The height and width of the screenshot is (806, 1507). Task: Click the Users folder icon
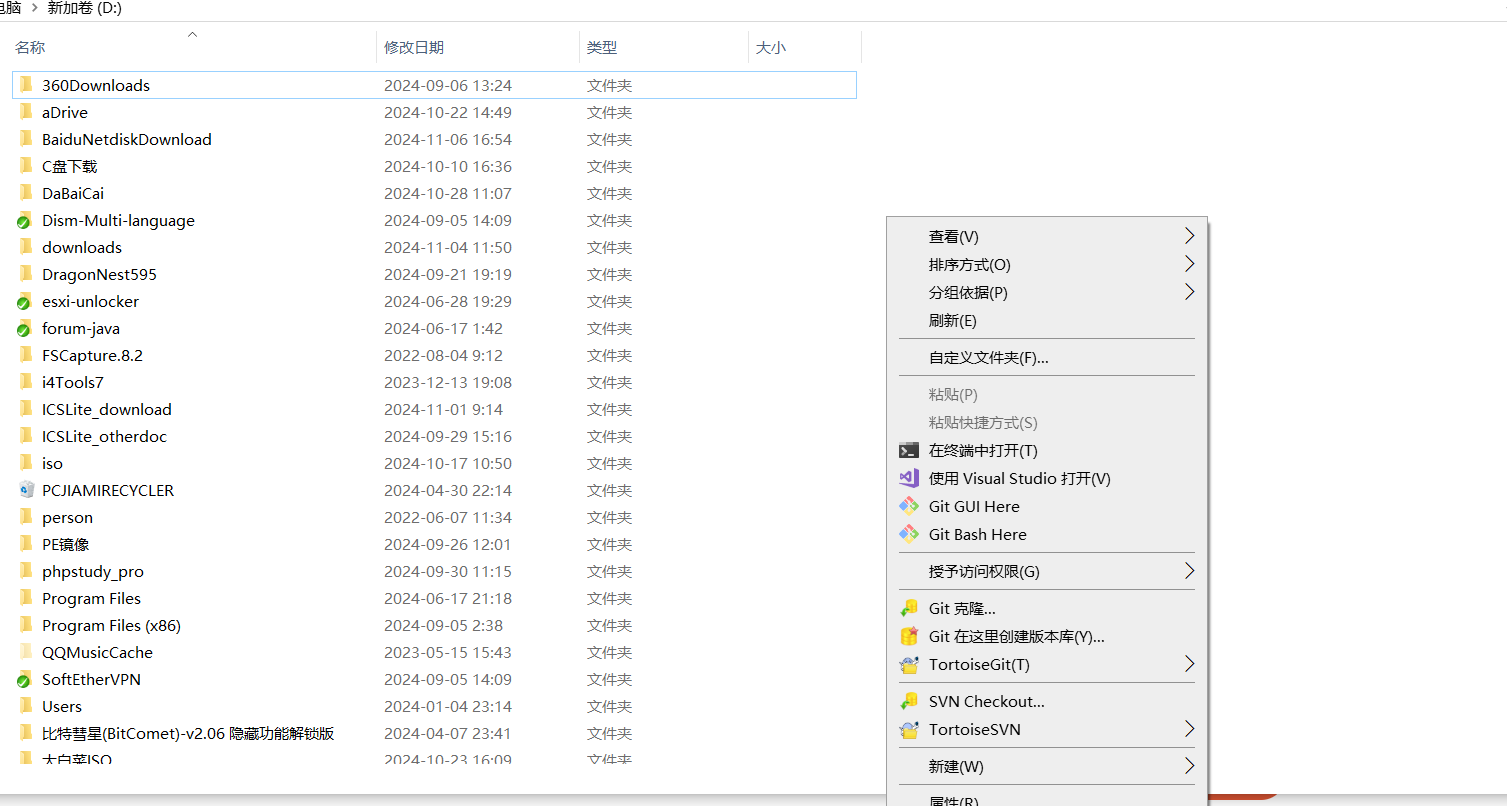tap(26, 706)
